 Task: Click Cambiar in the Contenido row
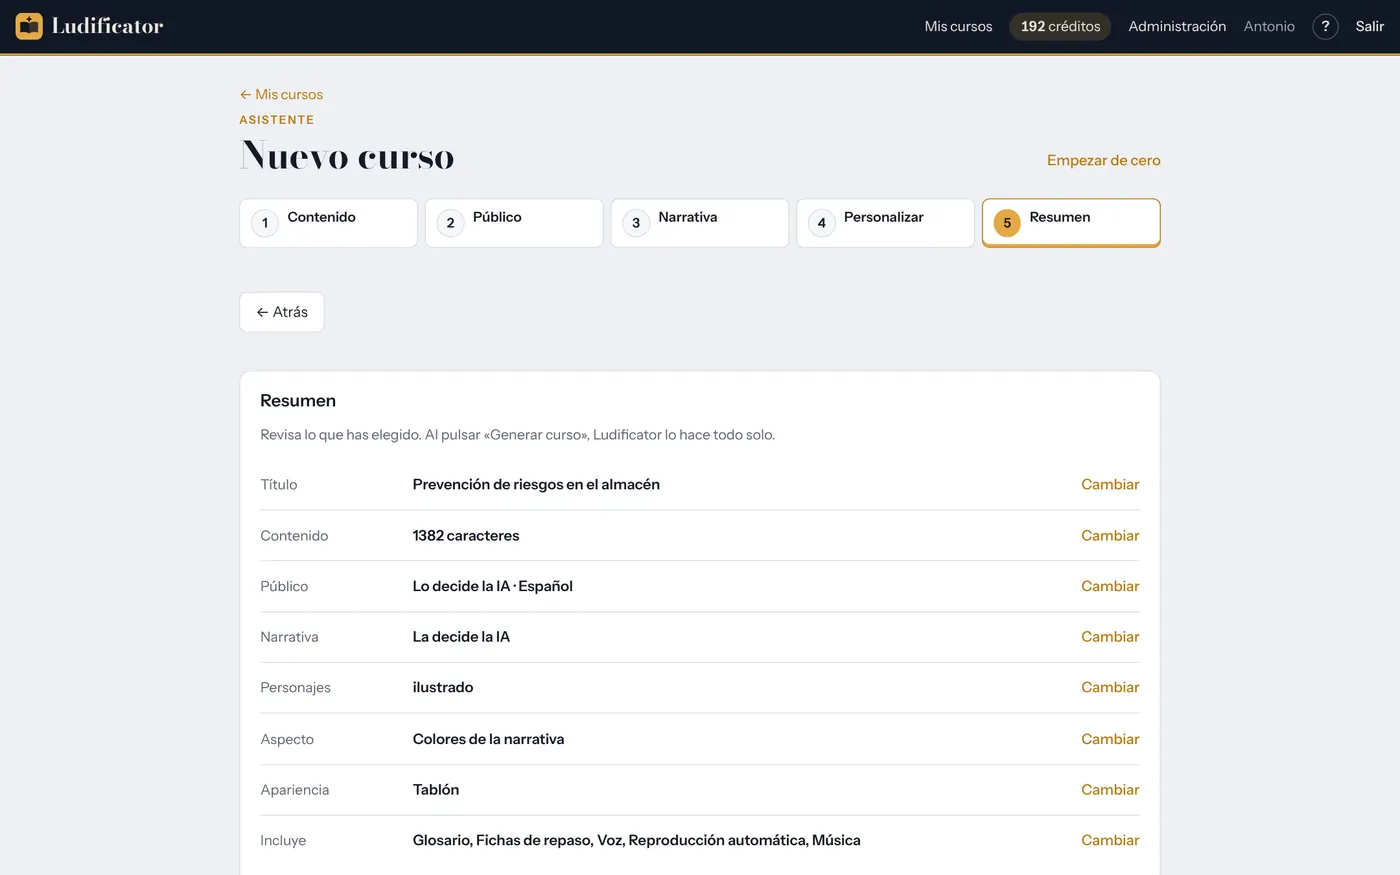click(x=1110, y=535)
